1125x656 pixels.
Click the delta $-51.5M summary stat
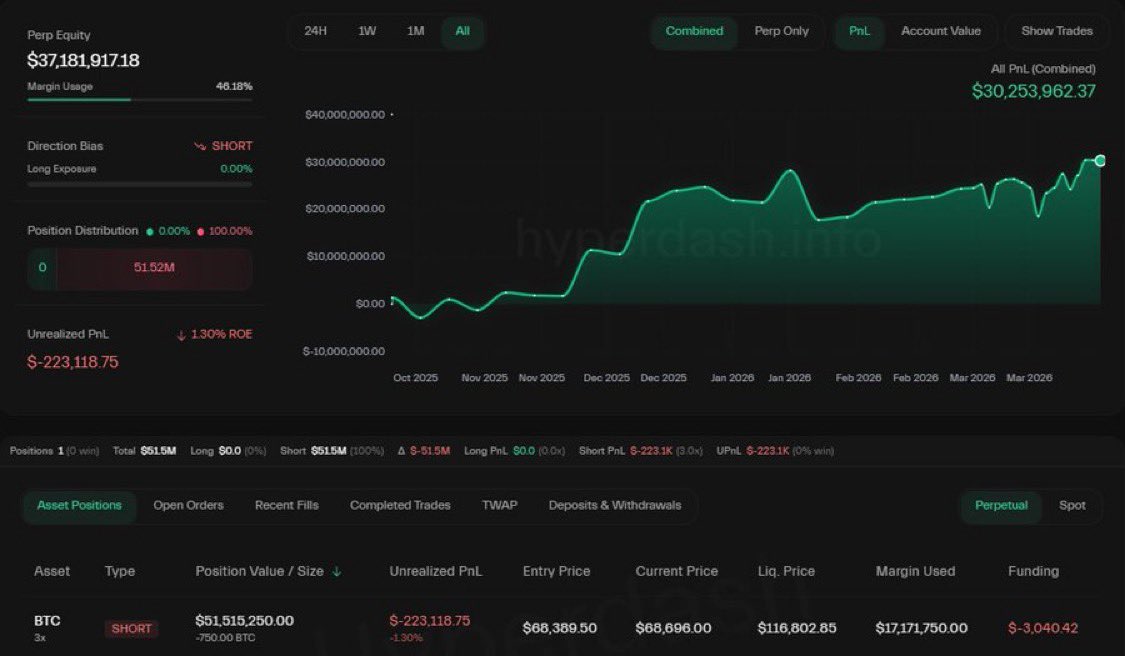point(423,451)
